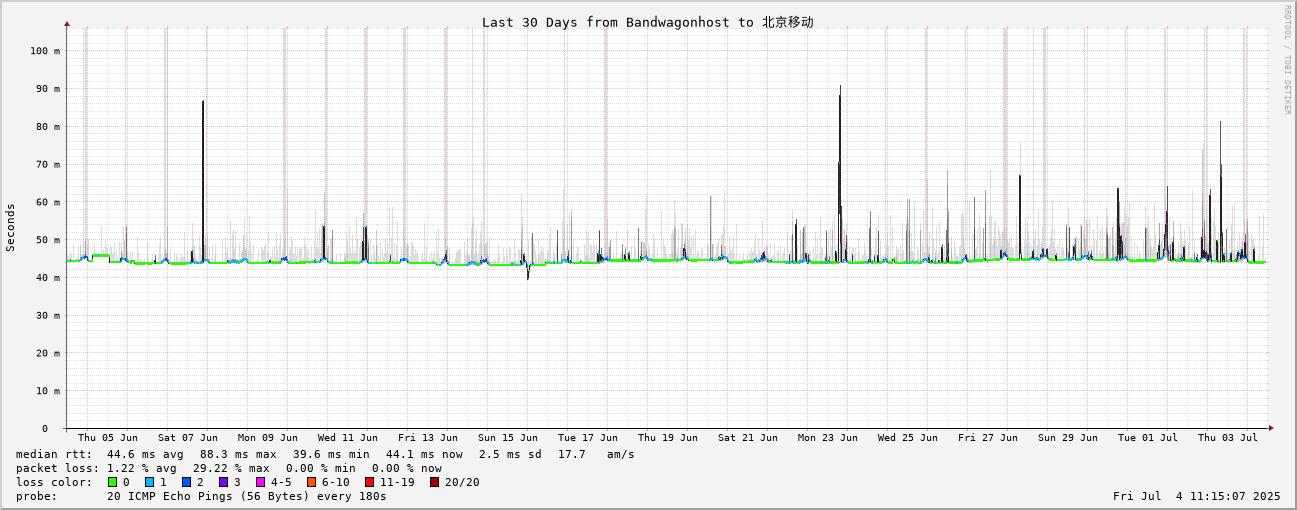Click the 'Thu 05 Jun' date label
Viewport: 1297px width, 510px height.
click(x=108, y=437)
